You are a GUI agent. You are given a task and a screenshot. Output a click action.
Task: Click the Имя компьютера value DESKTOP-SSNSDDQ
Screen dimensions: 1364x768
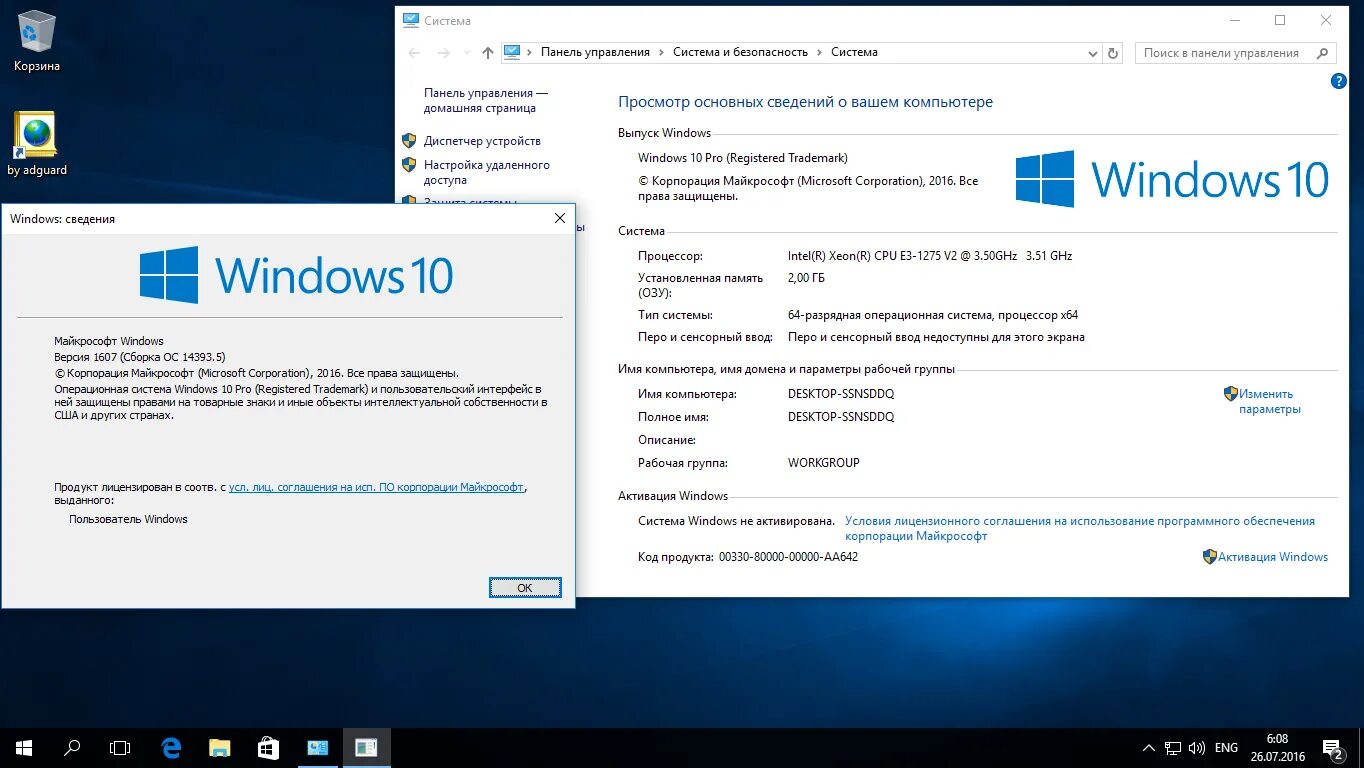pos(841,394)
